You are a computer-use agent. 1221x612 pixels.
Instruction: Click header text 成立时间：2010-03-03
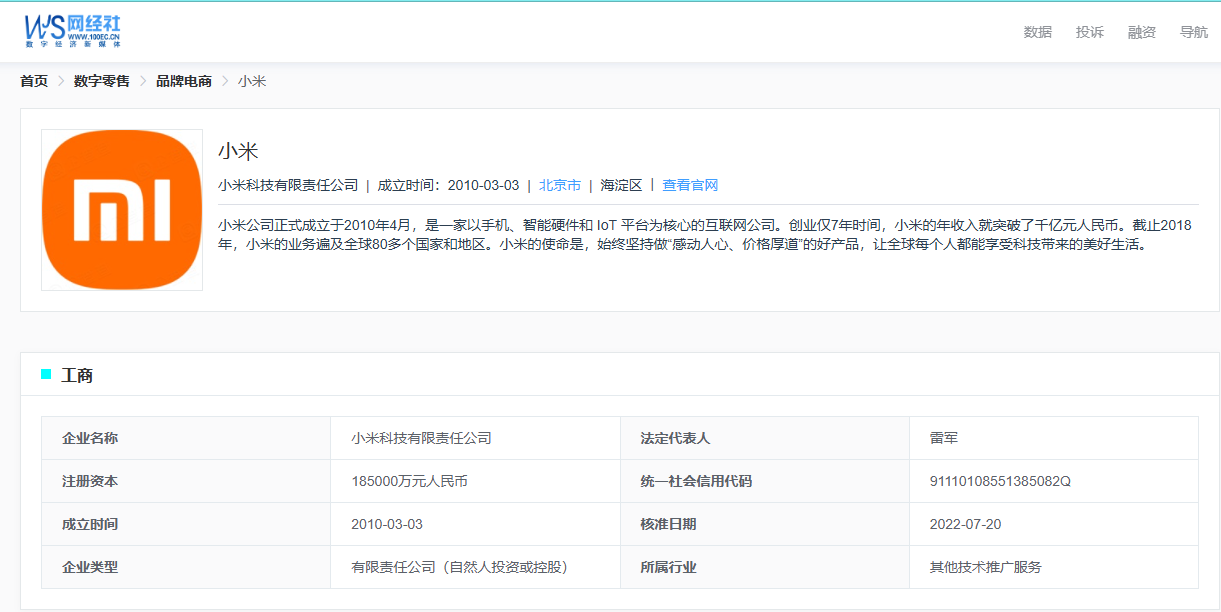pos(448,185)
